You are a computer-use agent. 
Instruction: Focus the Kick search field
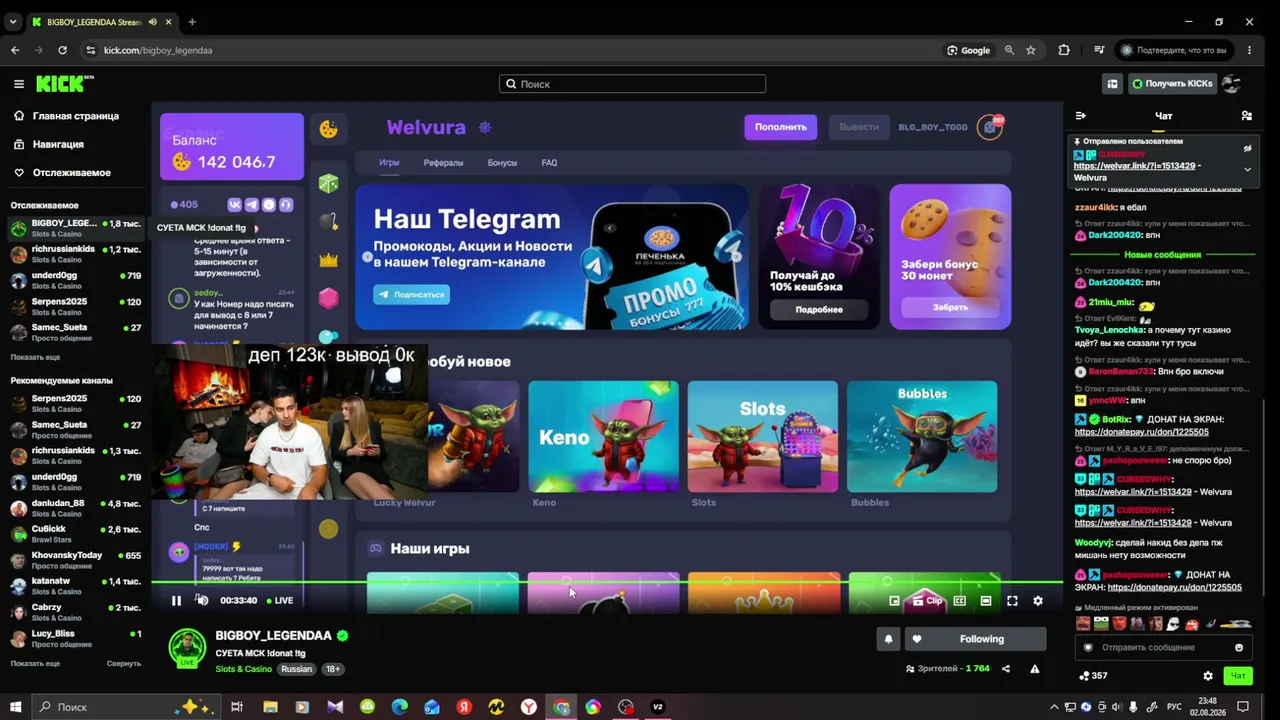[x=633, y=84]
